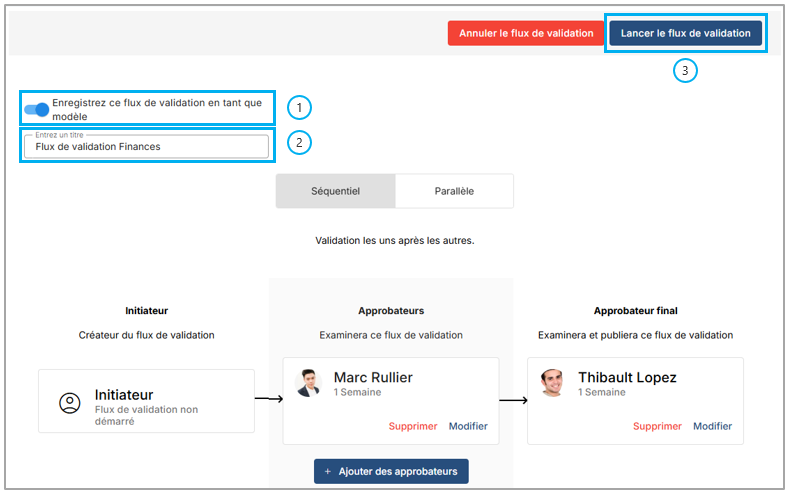Click Supprimer on Marc Rullier's card

click(413, 426)
